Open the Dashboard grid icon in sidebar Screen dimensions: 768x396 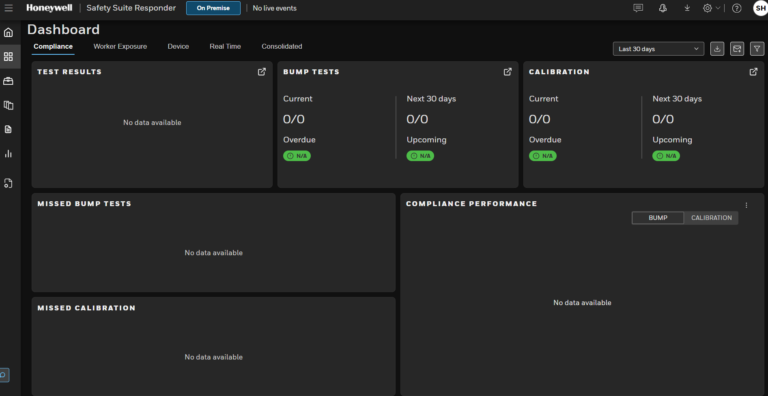[8, 57]
